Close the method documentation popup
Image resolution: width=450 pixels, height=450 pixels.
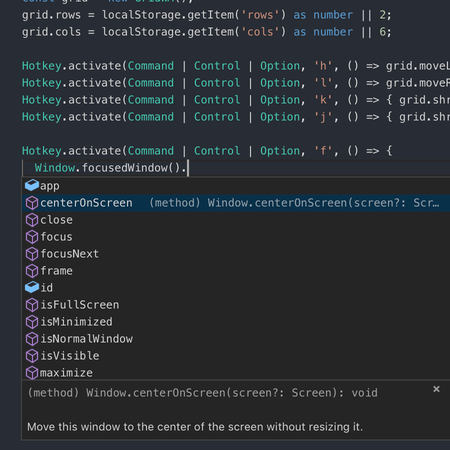[x=436, y=389]
